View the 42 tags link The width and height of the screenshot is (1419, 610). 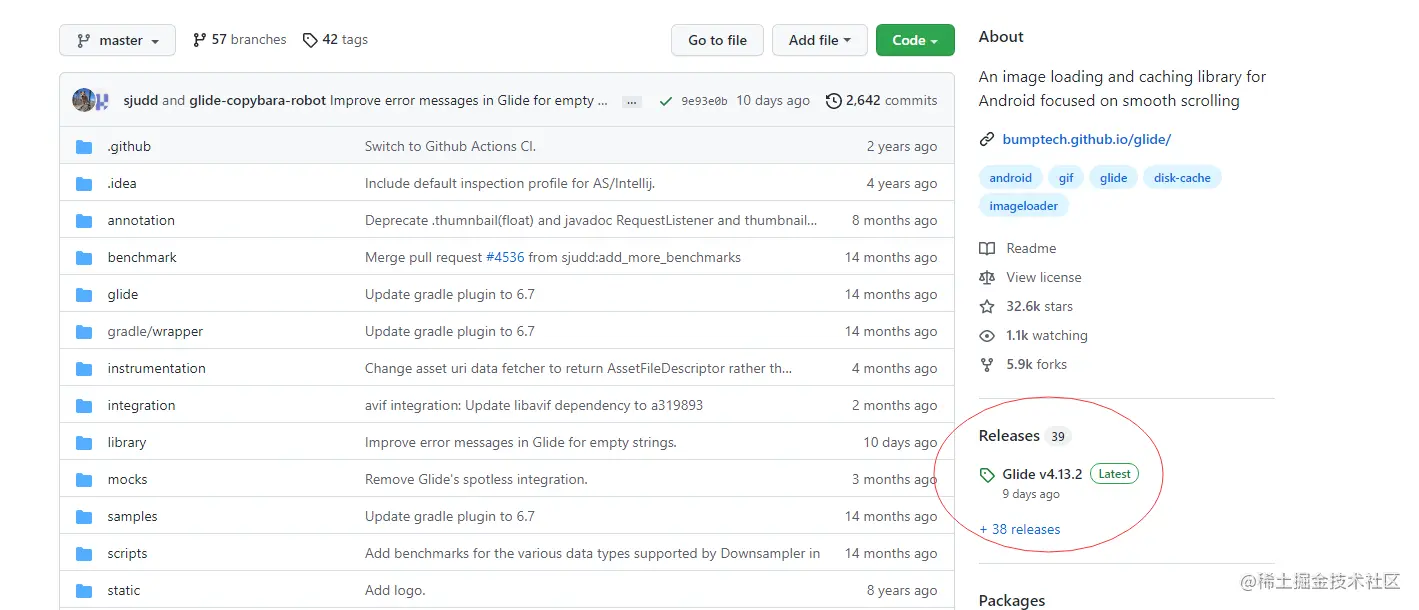point(335,40)
